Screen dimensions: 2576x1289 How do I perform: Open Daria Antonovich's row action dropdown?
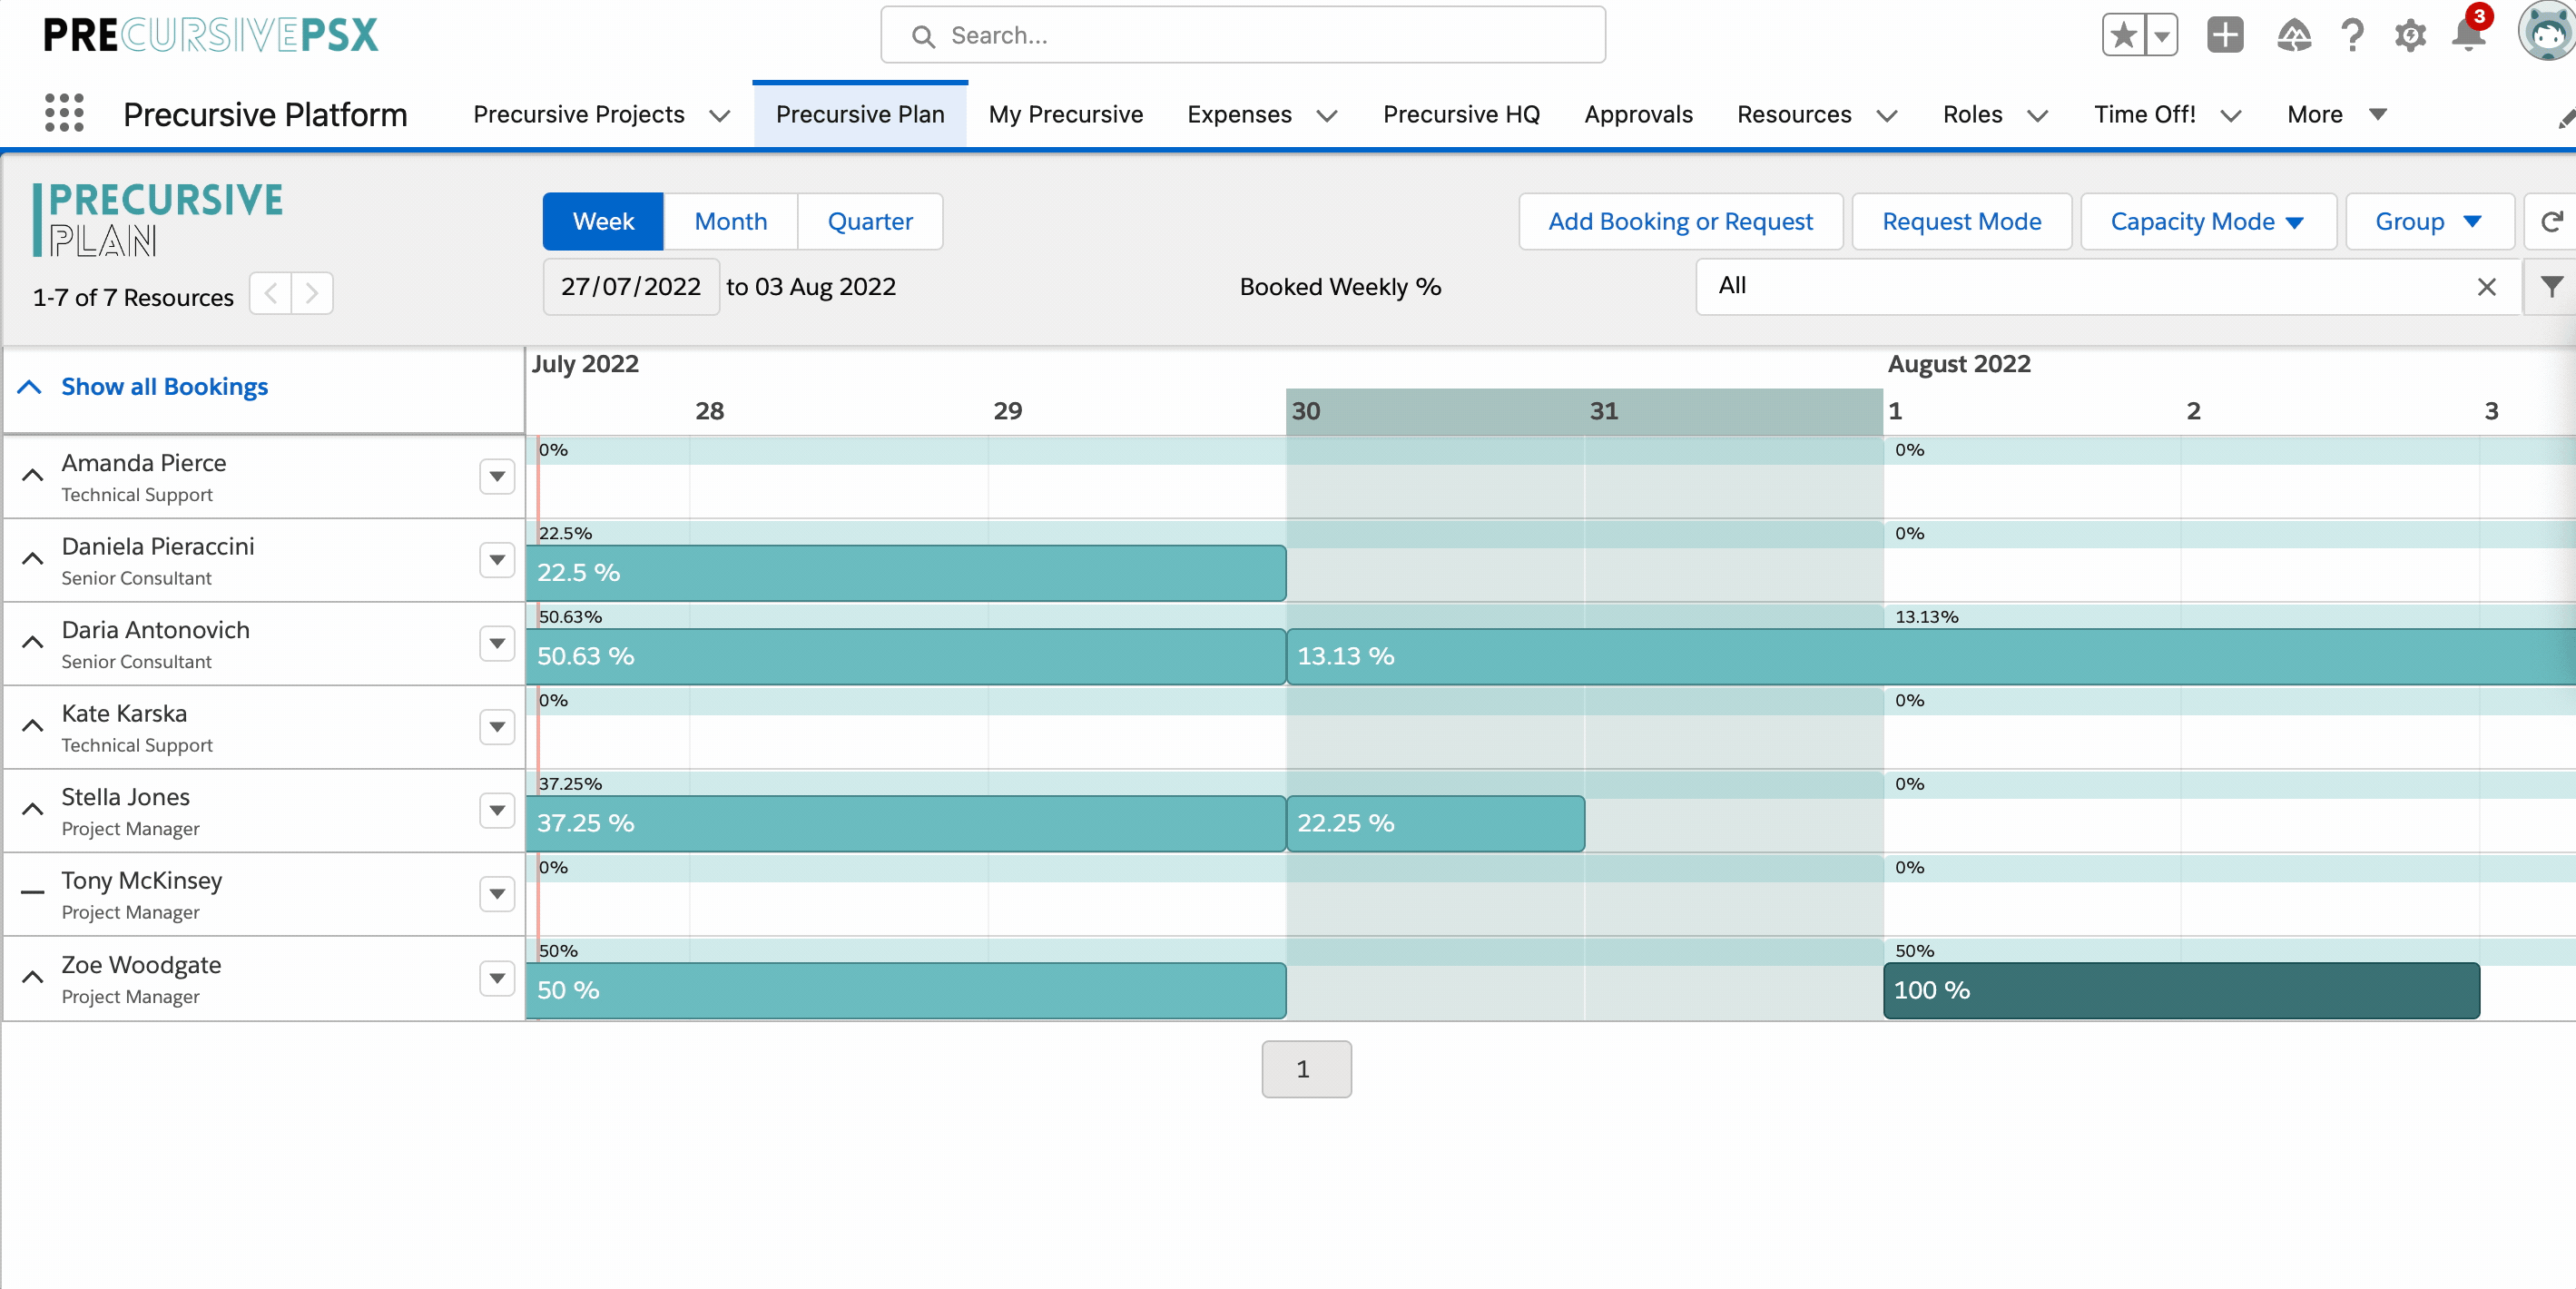(497, 643)
